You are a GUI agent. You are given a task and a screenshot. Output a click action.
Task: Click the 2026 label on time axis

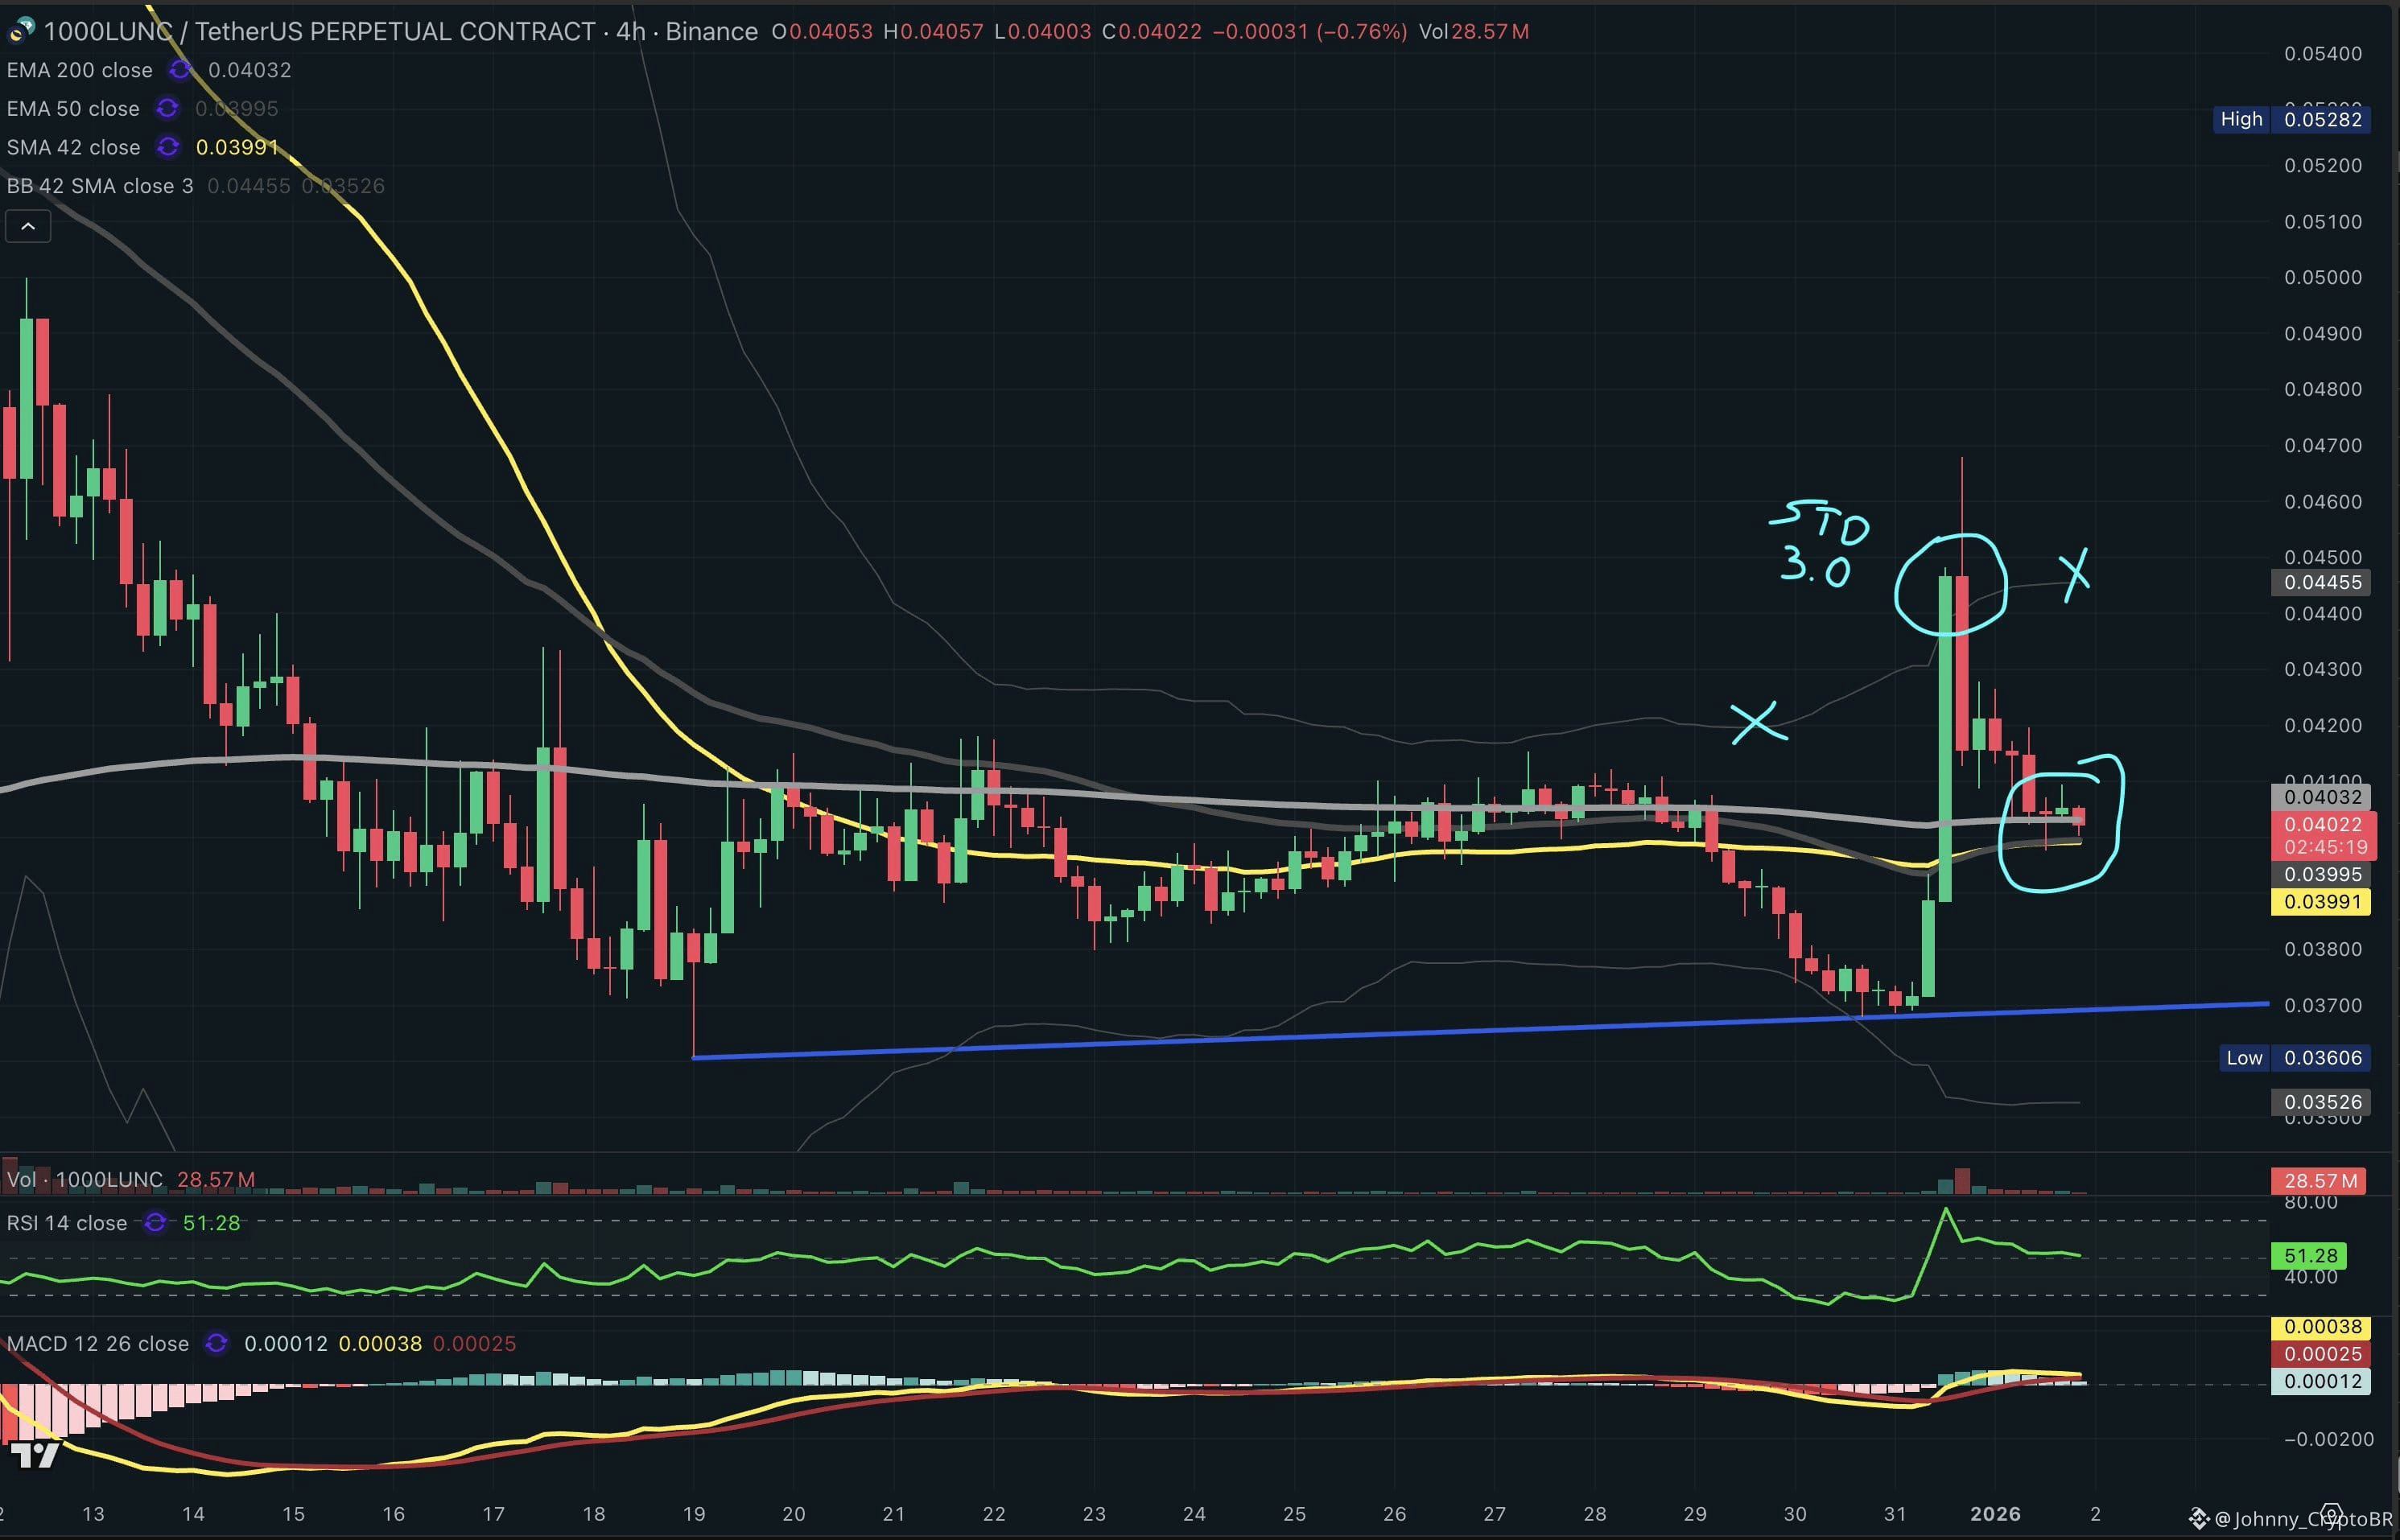[1995, 1514]
